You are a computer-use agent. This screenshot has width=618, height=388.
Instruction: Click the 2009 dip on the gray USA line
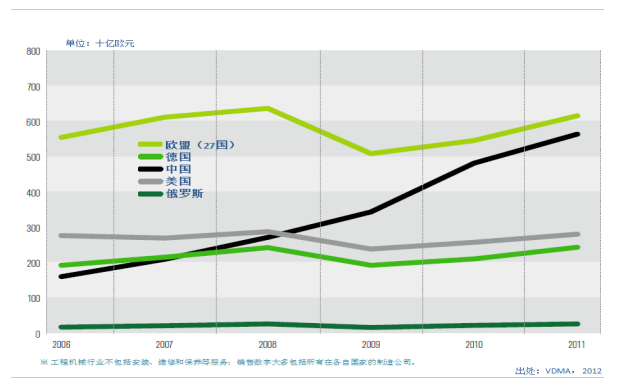371,249
